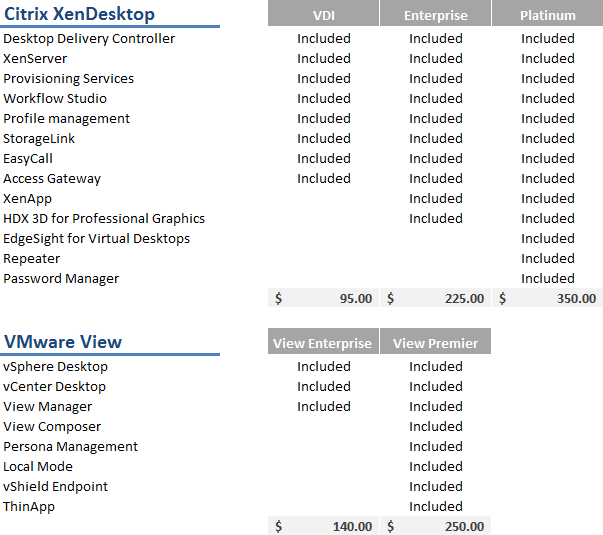Select EdgeSight for Virtual Desktops label

[x=97, y=238]
